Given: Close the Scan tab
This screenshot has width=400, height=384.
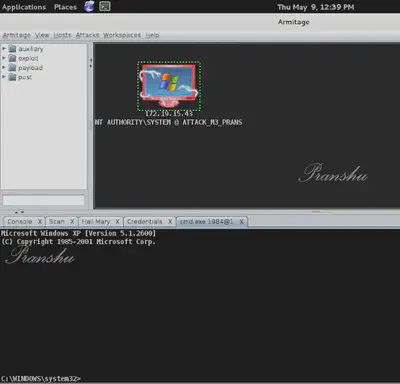Looking at the screenshot, I should [72, 221].
